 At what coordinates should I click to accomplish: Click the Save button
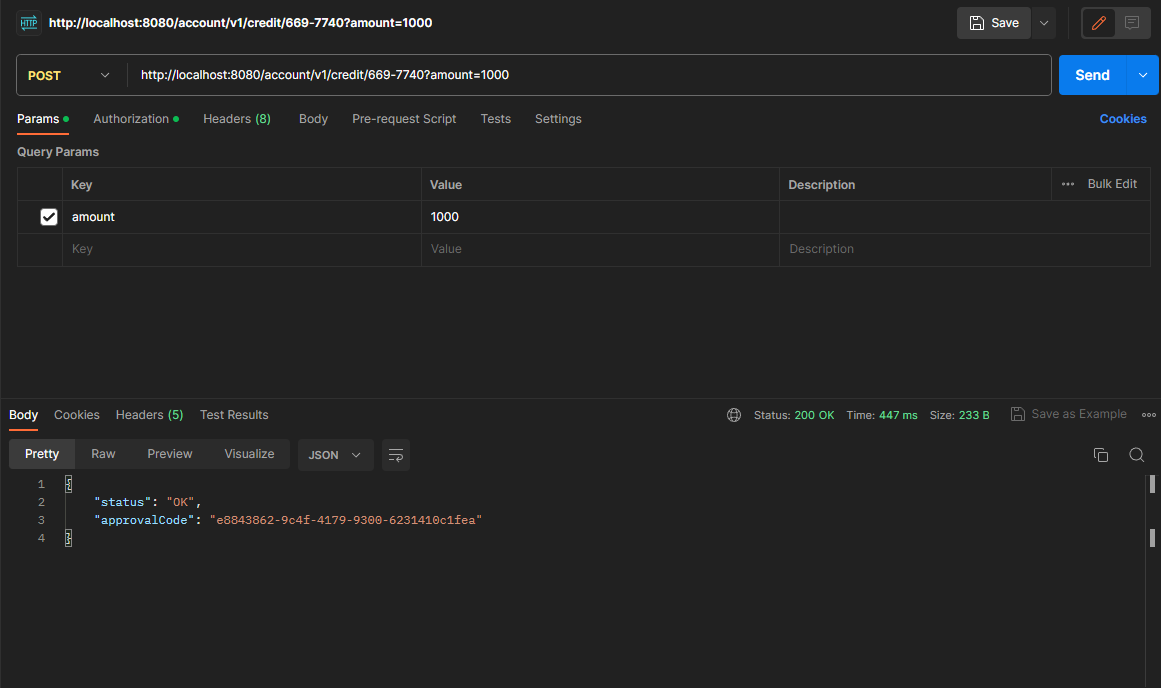pyautogui.click(x=994, y=23)
